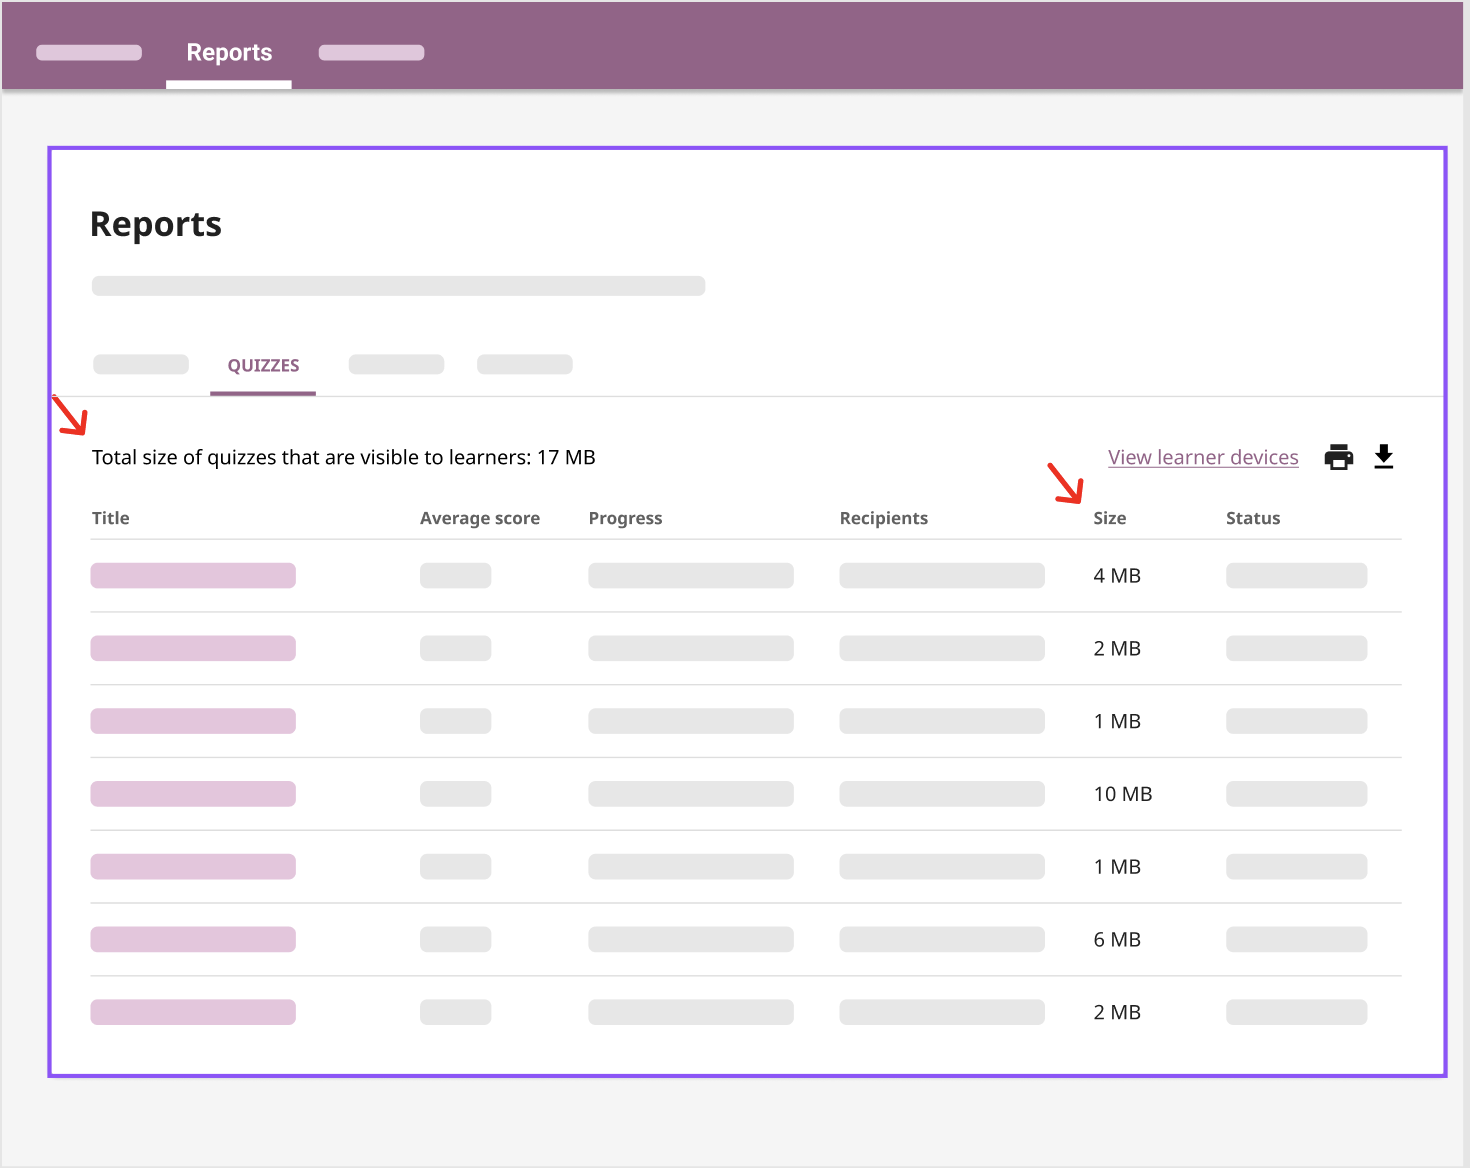Image resolution: width=1470 pixels, height=1168 pixels.
Task: Click the total size text above the table
Action: (343, 457)
